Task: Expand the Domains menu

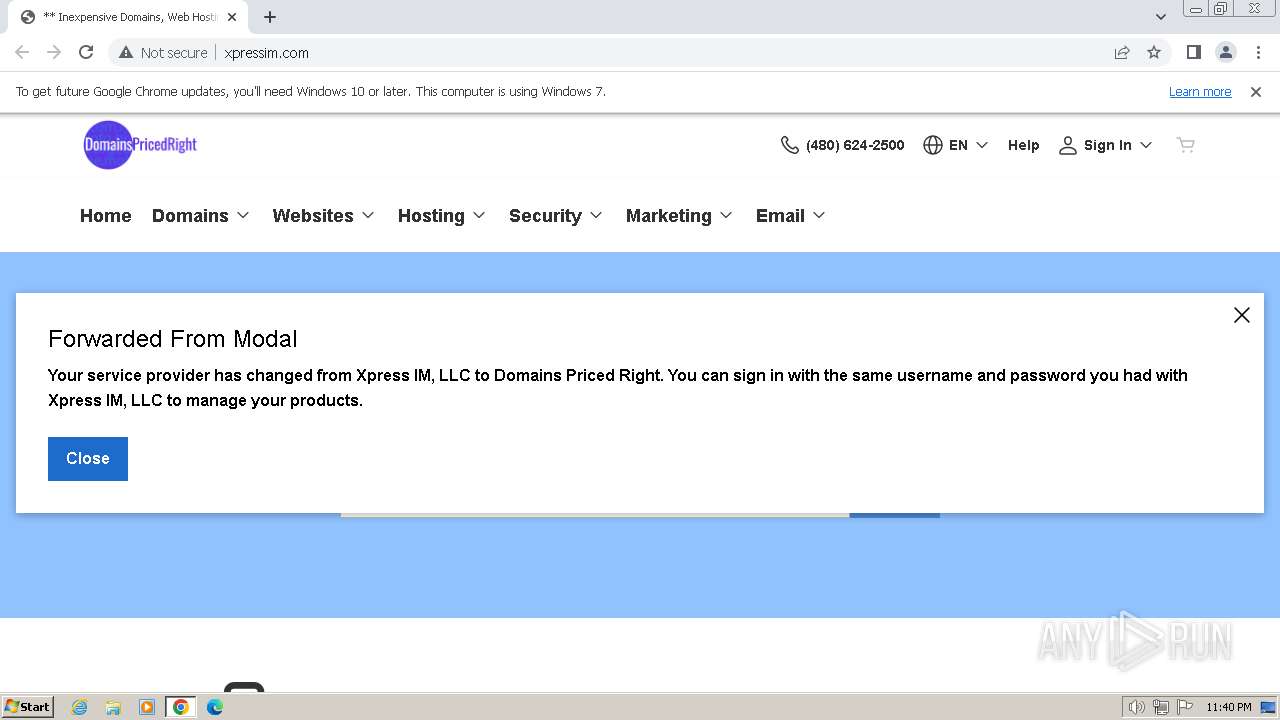Action: click(x=201, y=216)
